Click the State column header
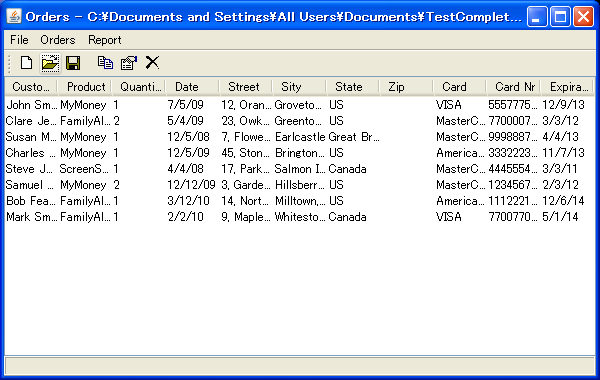Viewport: 600px width, 380px height. (x=353, y=87)
